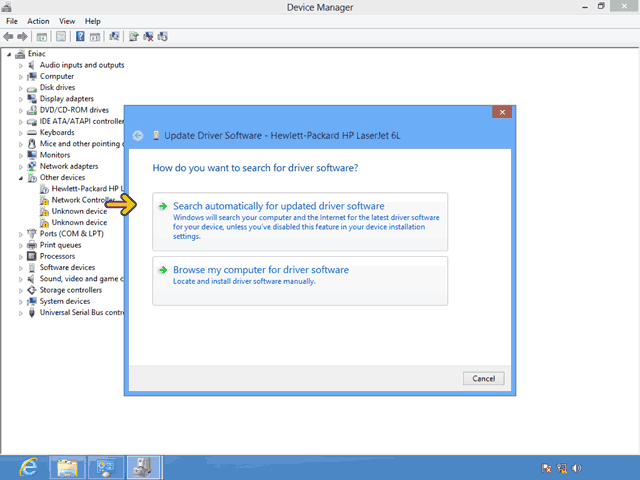Expand Audio inputs and outputs

click(21, 65)
